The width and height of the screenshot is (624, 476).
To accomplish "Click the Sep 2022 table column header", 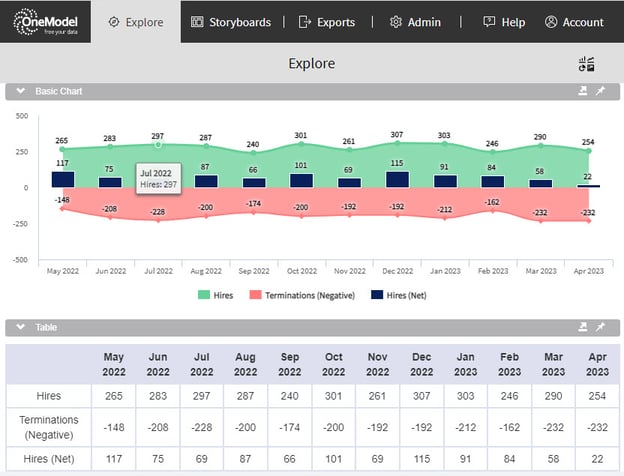I will point(290,364).
